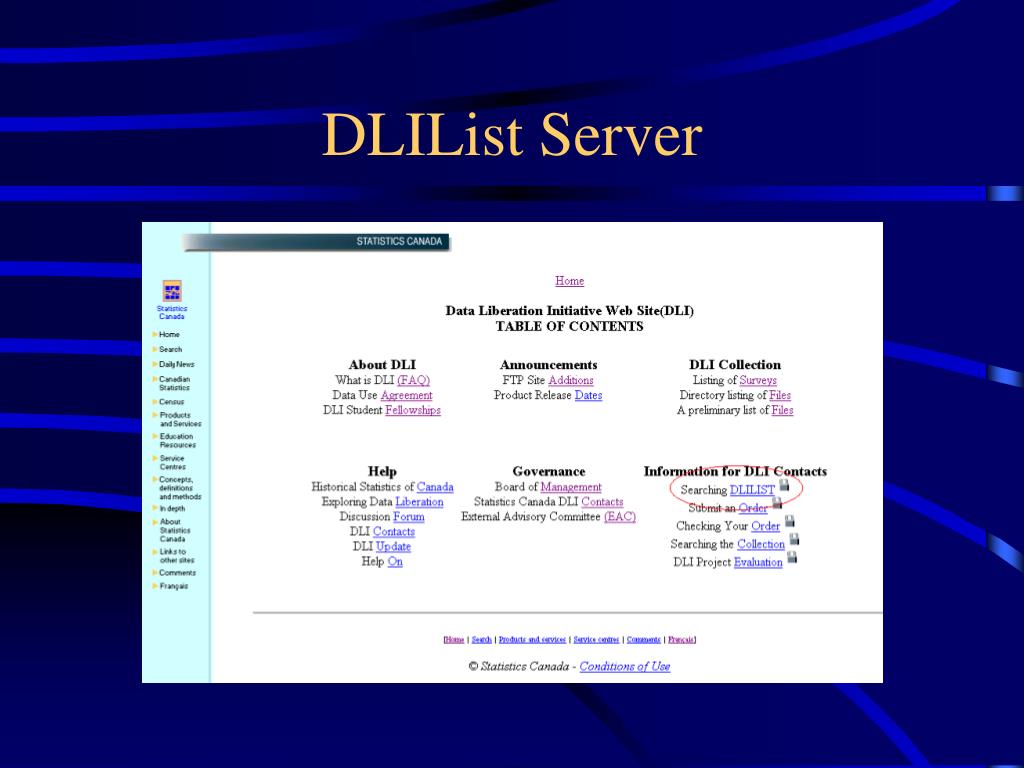Click the DLILIST search link
Viewport: 1024px width, 768px height.
[752, 490]
